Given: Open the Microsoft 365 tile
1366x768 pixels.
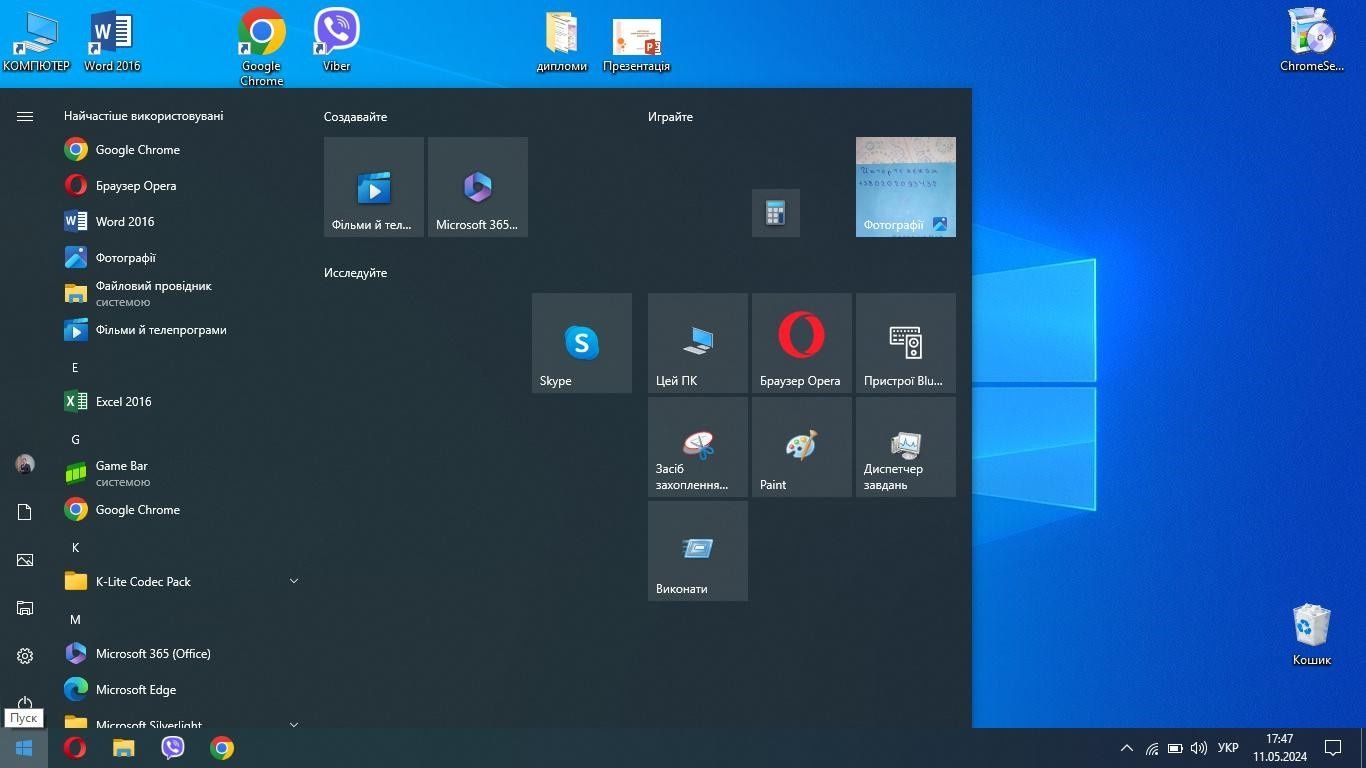Looking at the screenshot, I should [478, 187].
